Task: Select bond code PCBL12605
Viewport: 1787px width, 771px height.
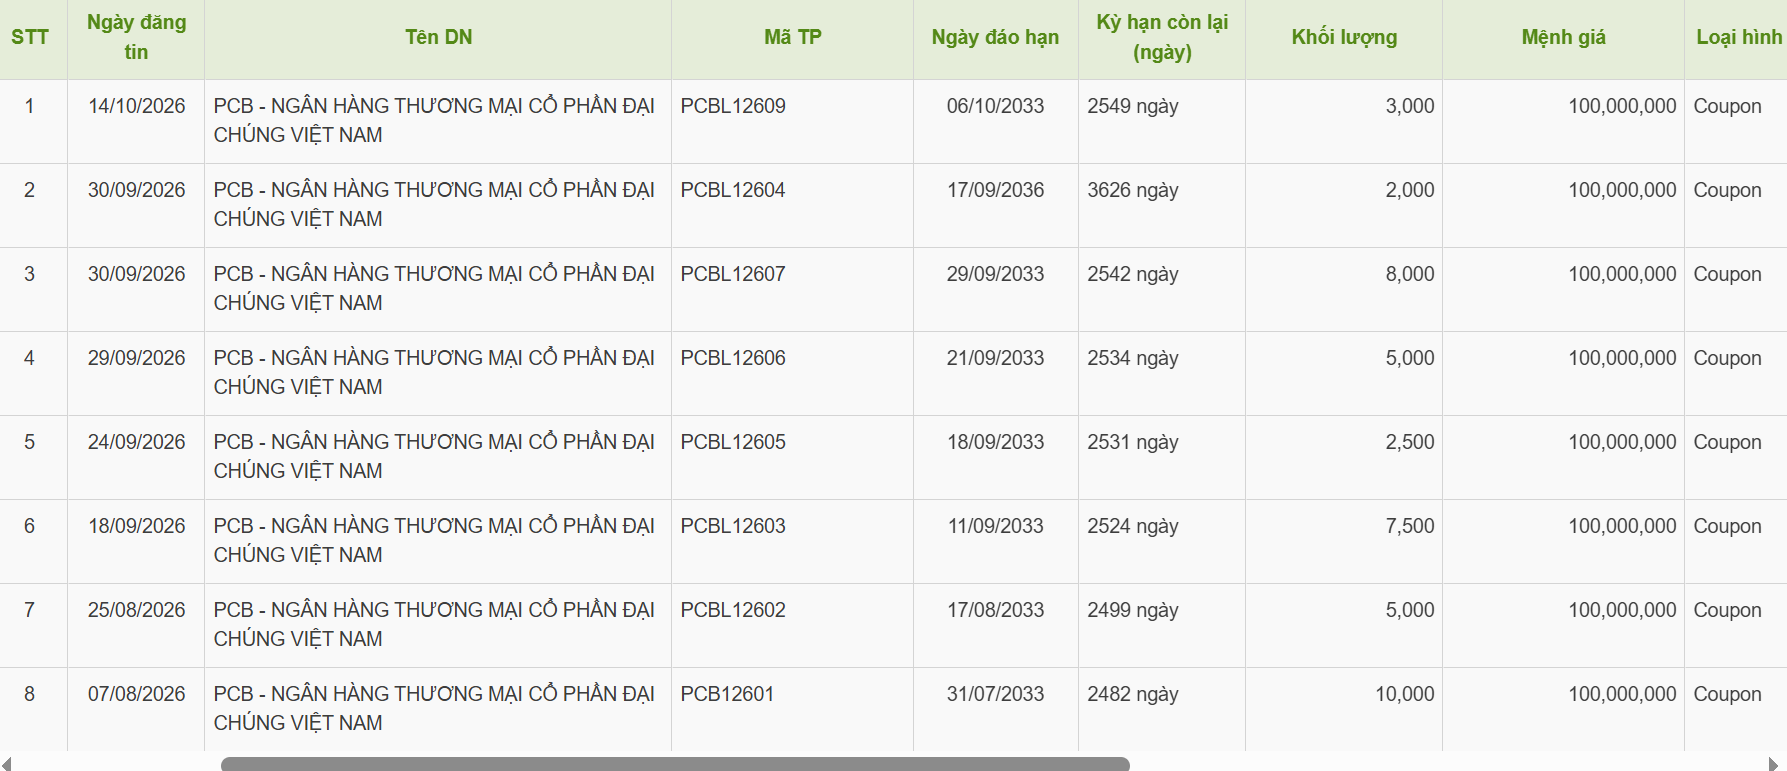Action: (x=733, y=442)
